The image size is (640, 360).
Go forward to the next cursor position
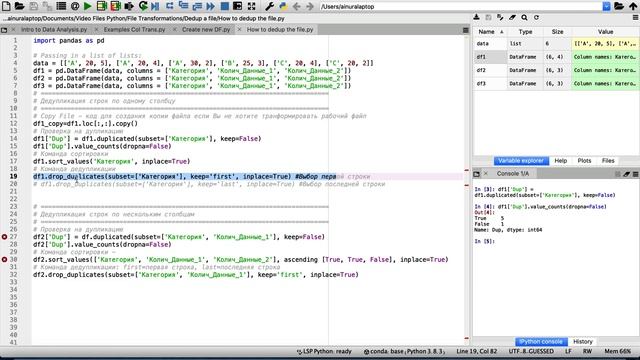point(310,6)
